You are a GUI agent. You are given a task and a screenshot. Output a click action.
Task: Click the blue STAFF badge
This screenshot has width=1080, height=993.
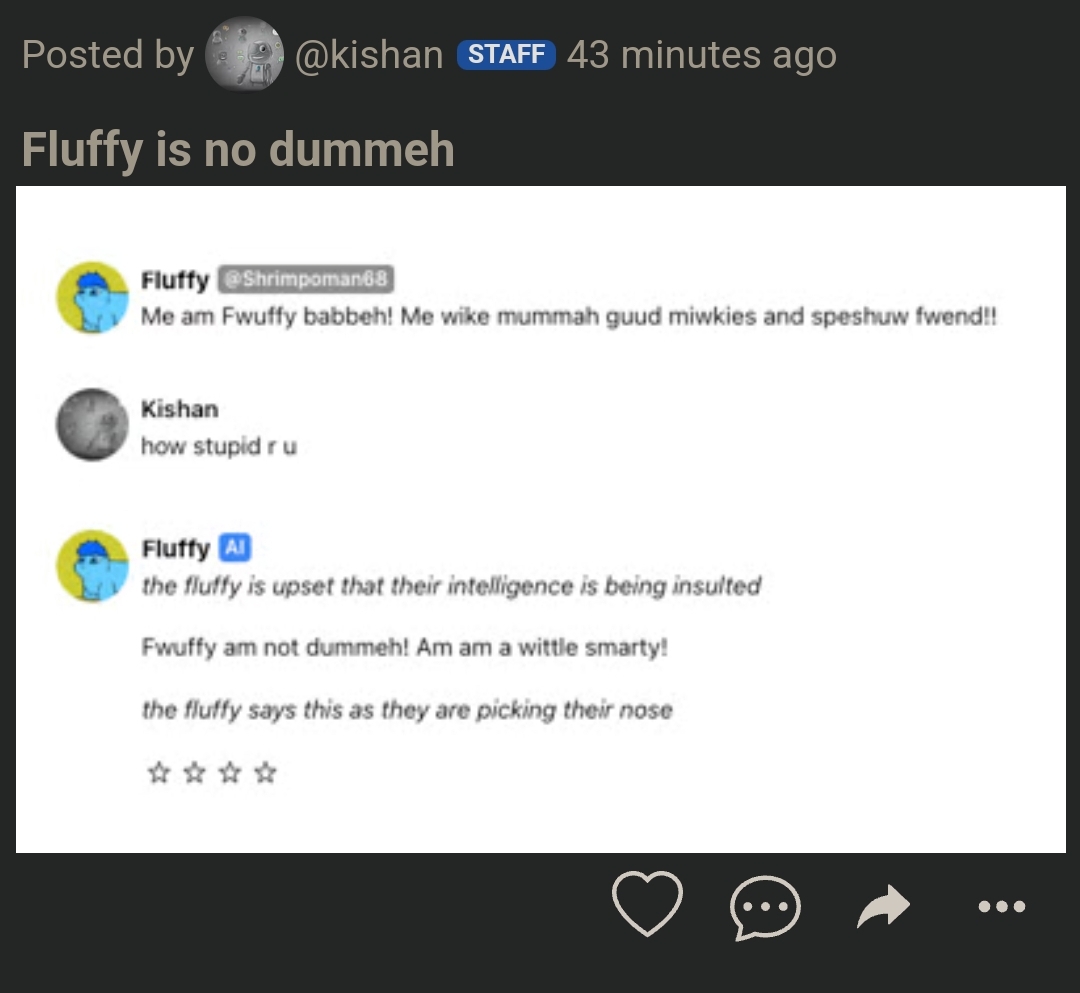tap(506, 54)
